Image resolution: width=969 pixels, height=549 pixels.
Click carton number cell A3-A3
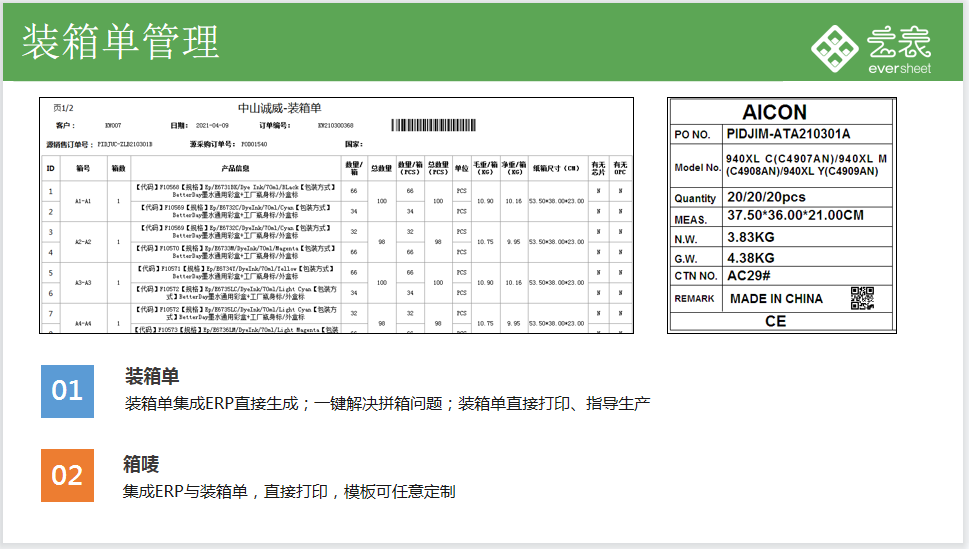[83, 283]
